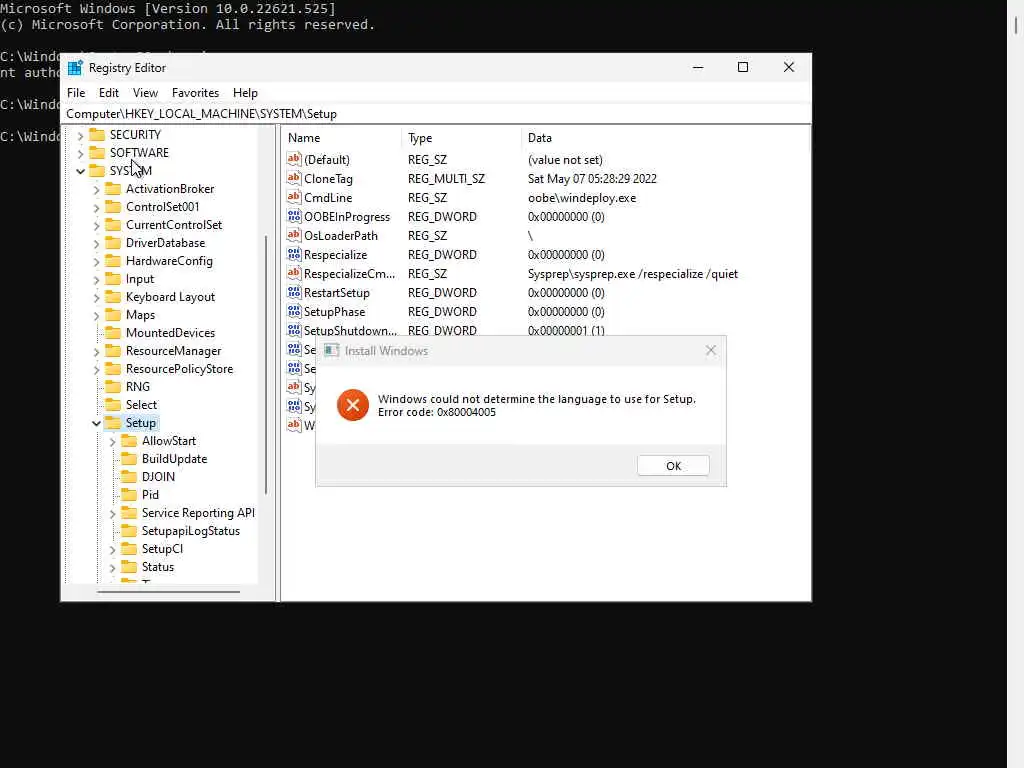This screenshot has height=768, width=1024.
Task: Expand the AllowStart subkey
Action: coord(112,442)
